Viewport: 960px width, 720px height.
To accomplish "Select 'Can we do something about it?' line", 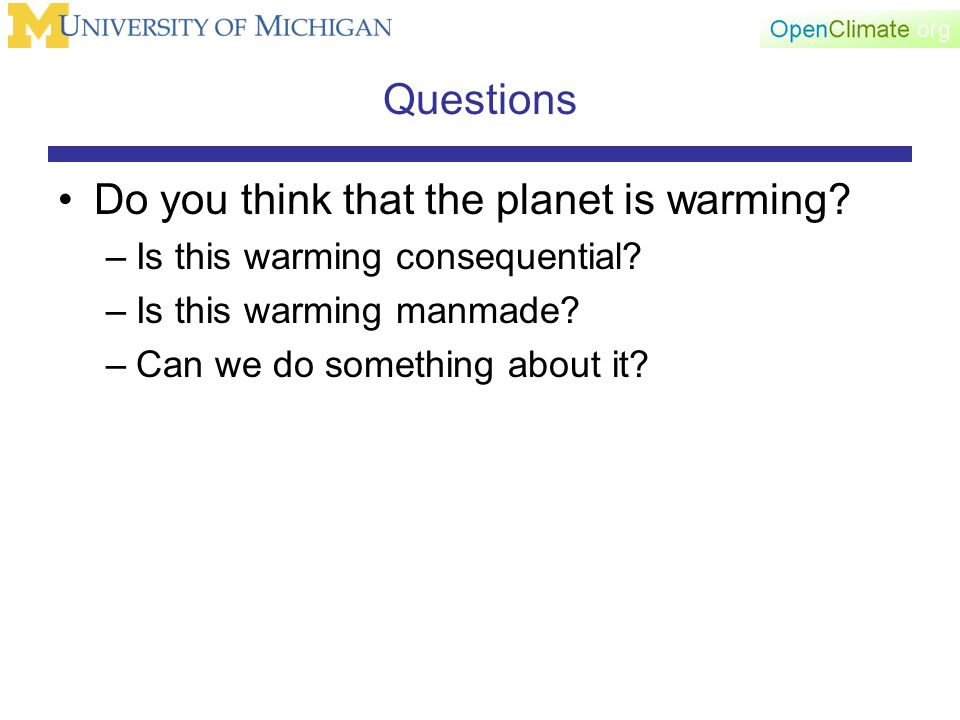I will click(x=392, y=366).
